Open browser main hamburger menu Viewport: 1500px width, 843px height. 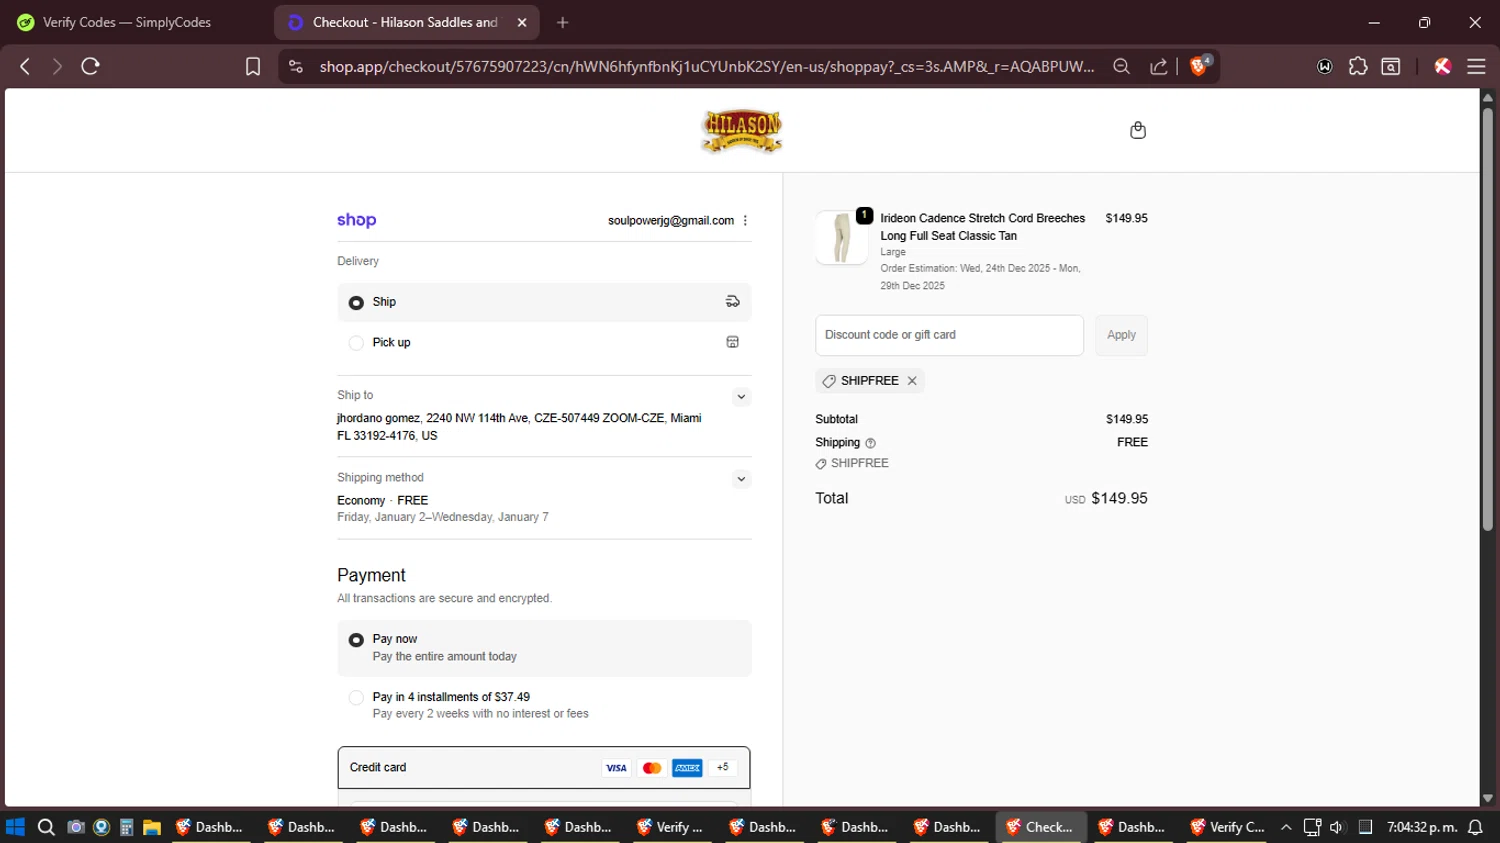point(1476,66)
